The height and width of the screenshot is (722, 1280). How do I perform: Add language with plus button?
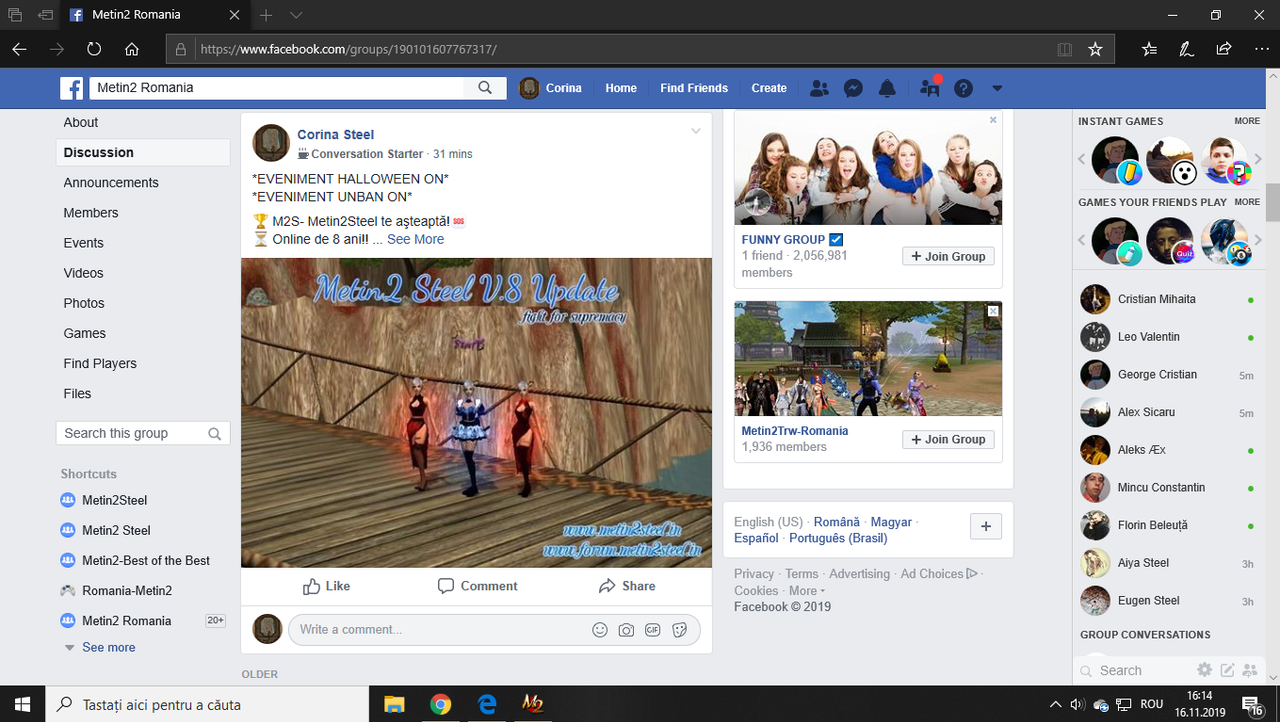click(985, 527)
